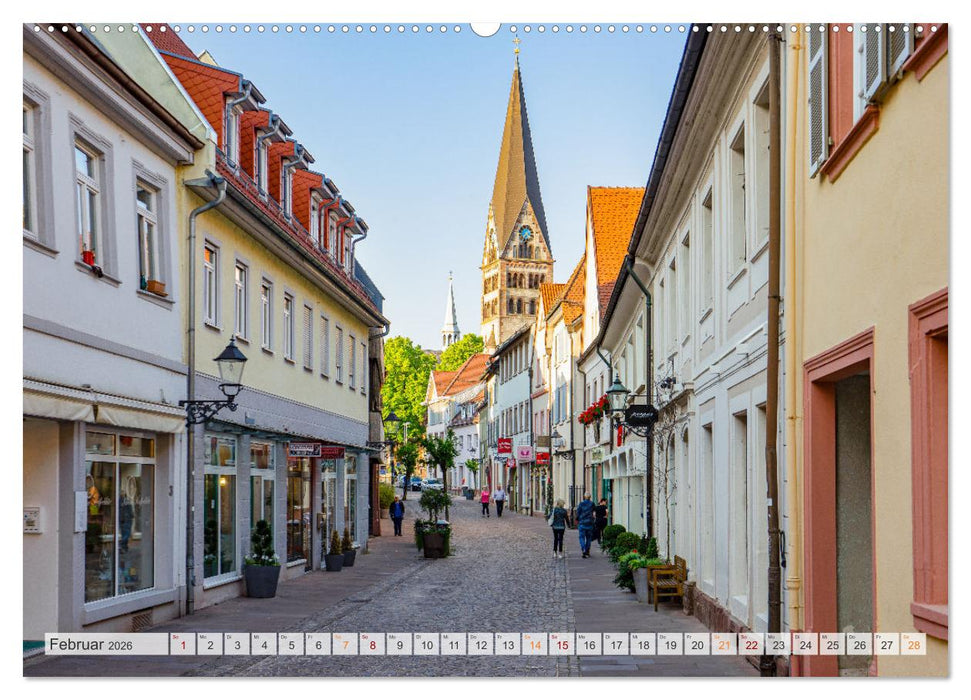The height and width of the screenshot is (700, 971).
Task: Click the red Saturday date 7
Action: pos(344,647)
